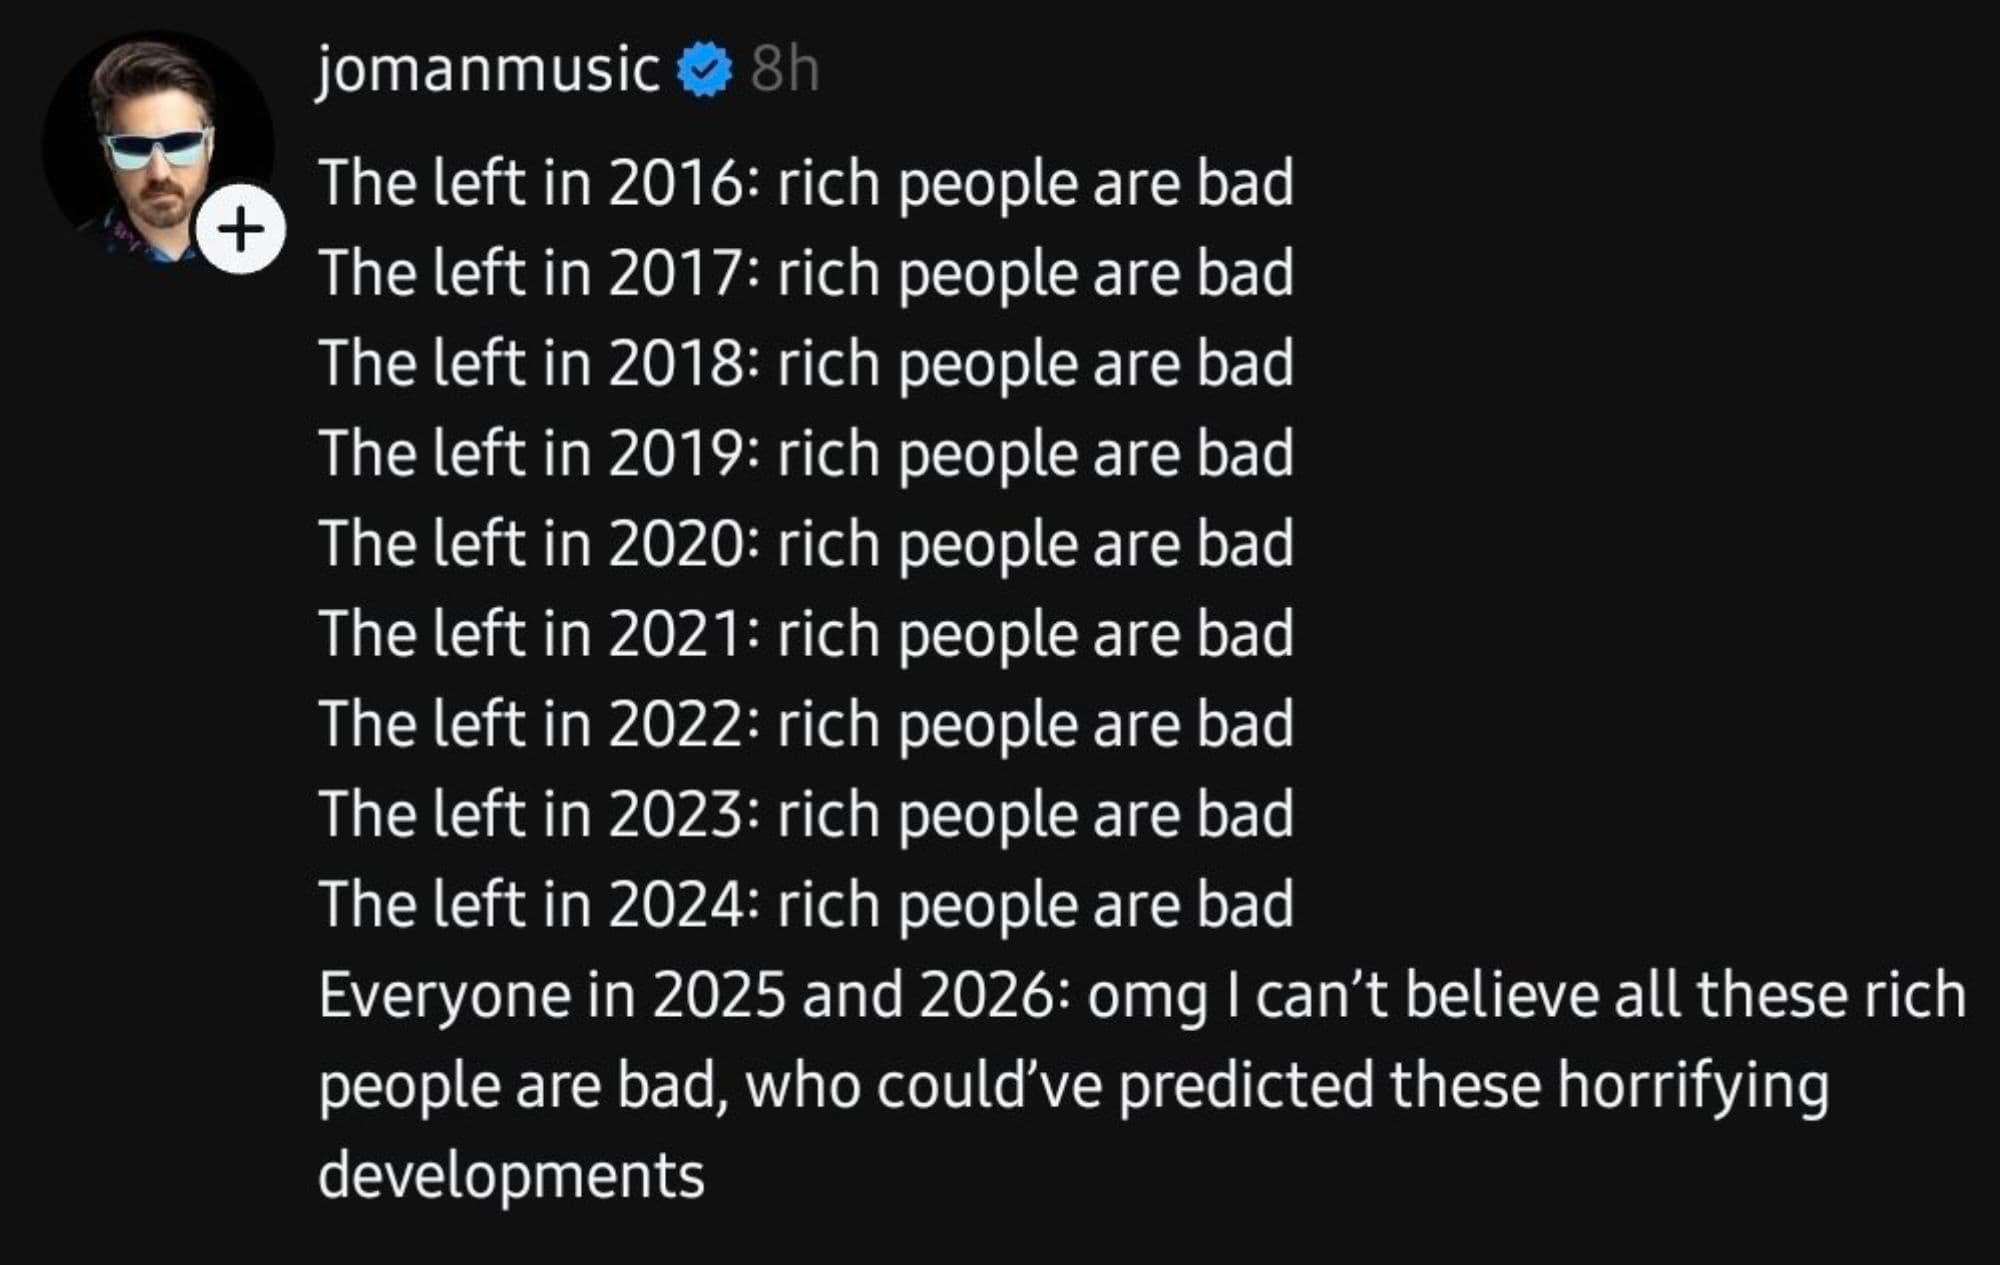Click the blue verified badge
2000x1265 pixels.
click(x=705, y=70)
